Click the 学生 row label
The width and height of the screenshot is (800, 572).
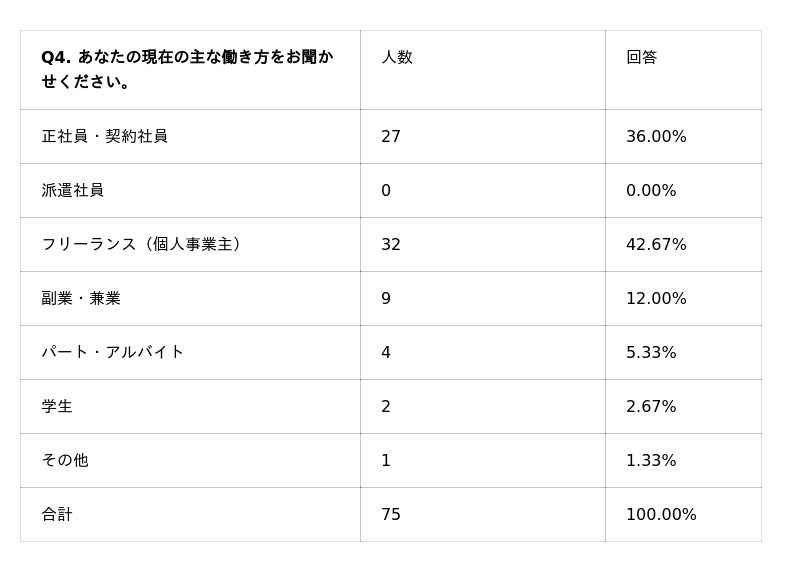click(x=57, y=406)
